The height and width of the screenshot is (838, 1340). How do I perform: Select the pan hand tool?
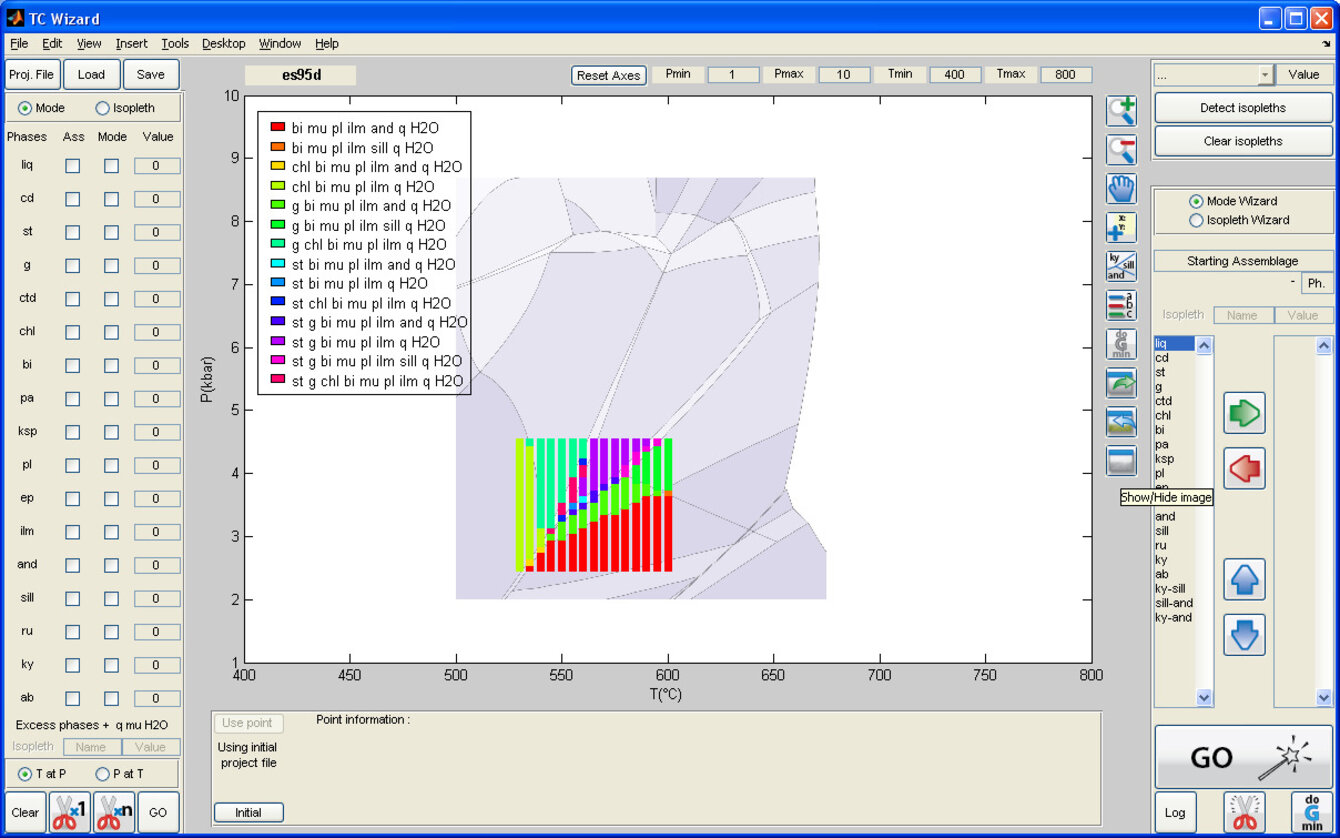(x=1121, y=189)
